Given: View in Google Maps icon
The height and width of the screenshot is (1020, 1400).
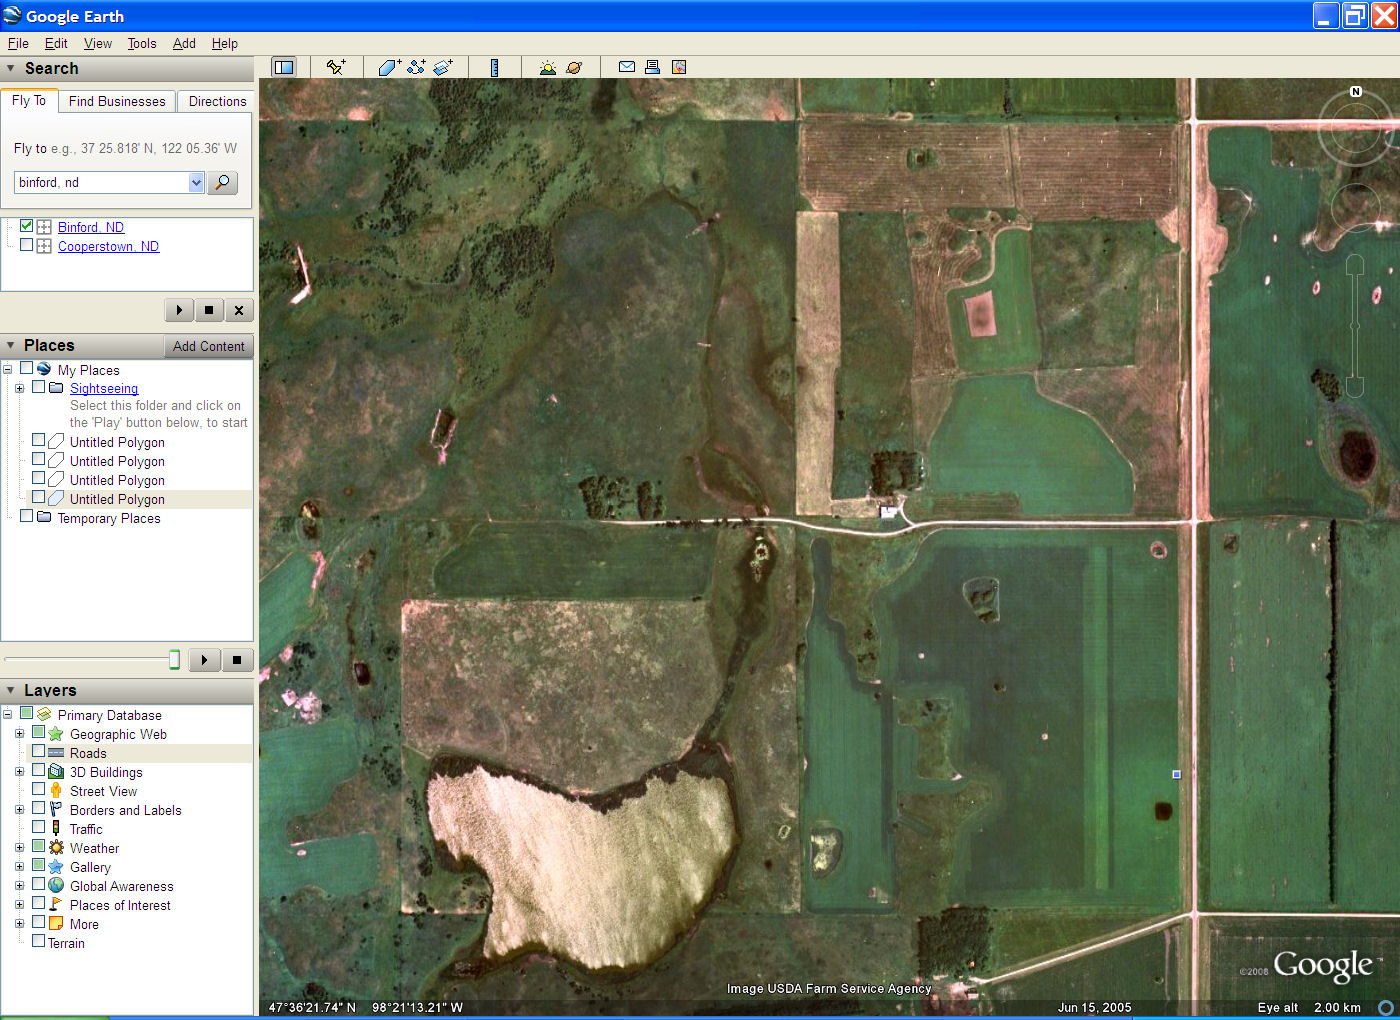Looking at the screenshot, I should pos(679,67).
